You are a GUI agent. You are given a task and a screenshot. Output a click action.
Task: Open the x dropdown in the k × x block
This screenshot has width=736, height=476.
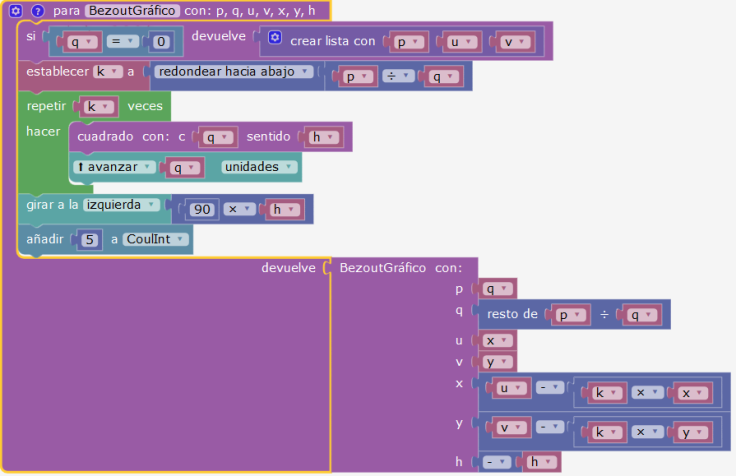click(695, 393)
